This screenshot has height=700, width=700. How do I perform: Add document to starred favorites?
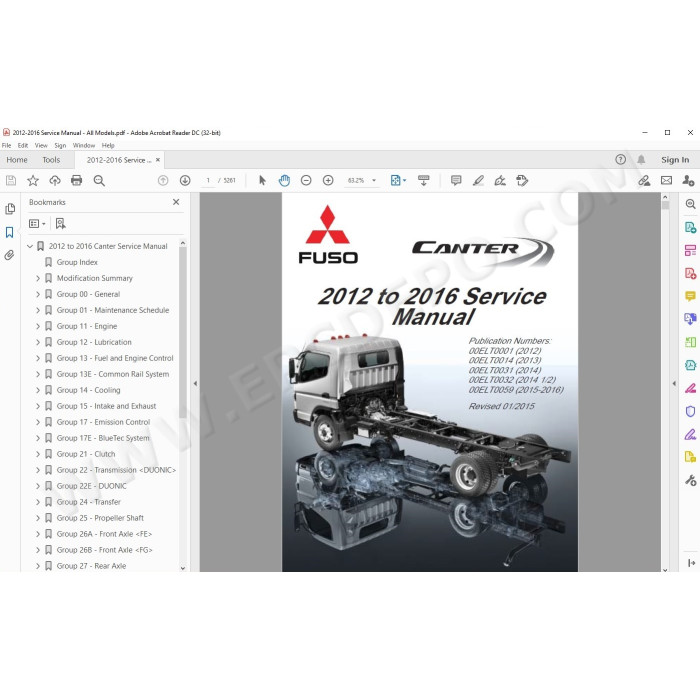tap(33, 180)
